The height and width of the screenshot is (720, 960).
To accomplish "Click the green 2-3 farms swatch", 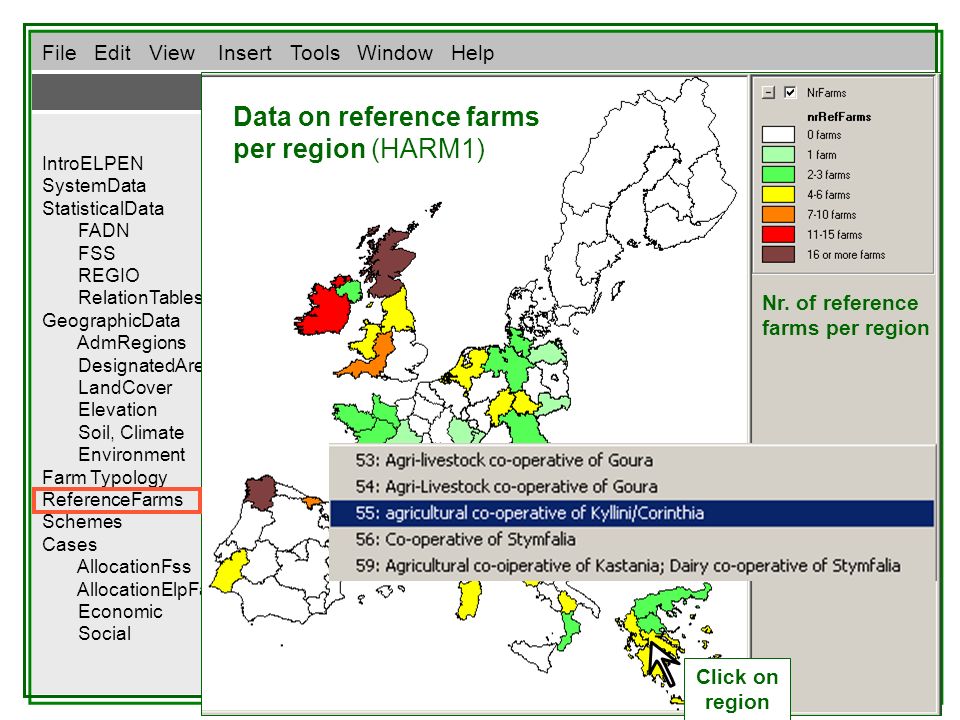I will point(778,174).
